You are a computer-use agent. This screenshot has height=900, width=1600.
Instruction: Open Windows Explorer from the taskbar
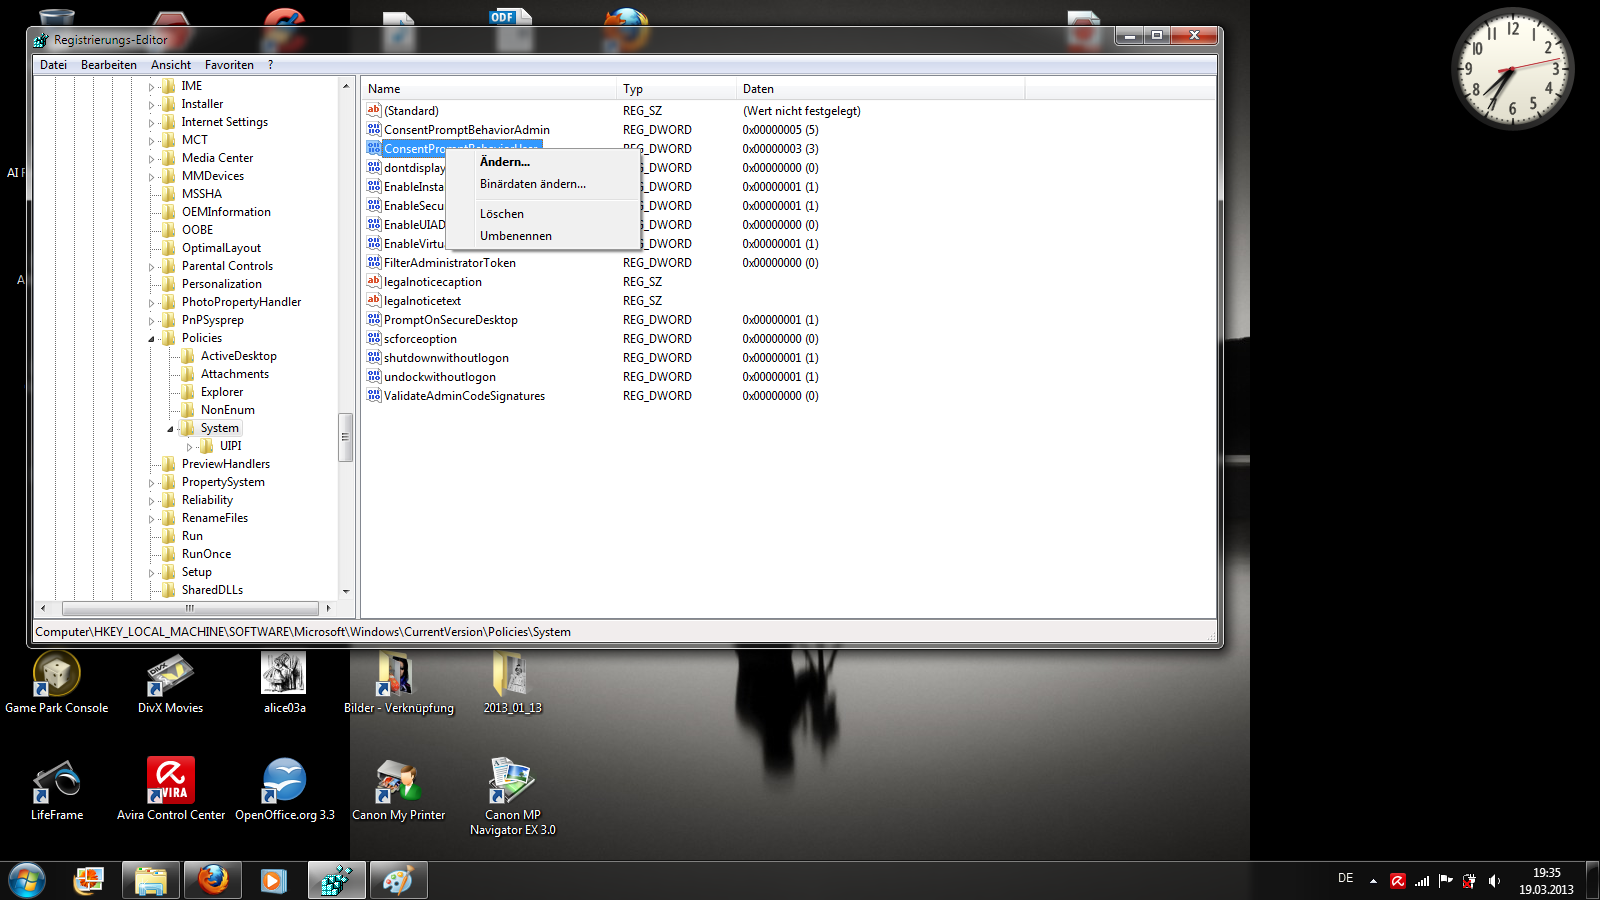[x=151, y=880]
